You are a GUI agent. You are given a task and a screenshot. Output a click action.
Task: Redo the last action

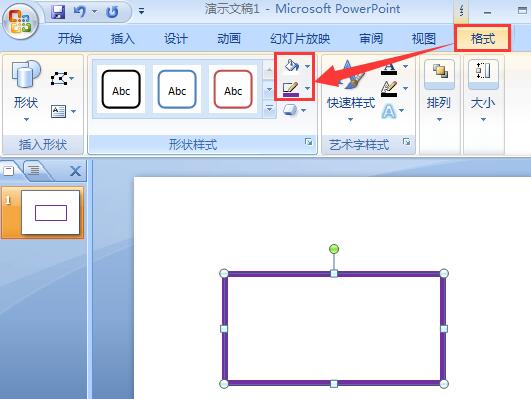pyautogui.click(x=112, y=12)
